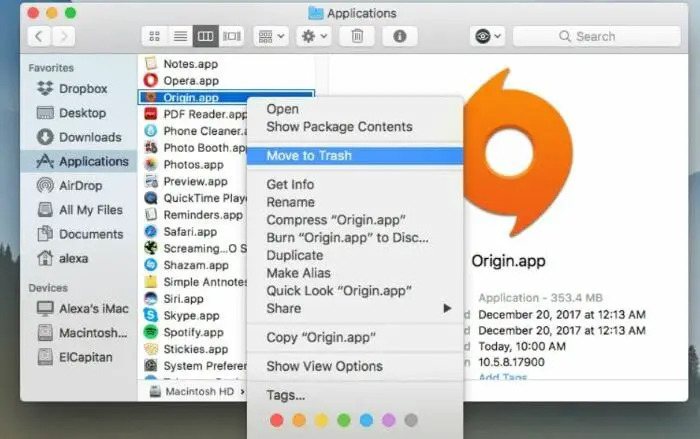Choose Copy "Origin.app"
This screenshot has height=439, width=700.
[x=355, y=338]
